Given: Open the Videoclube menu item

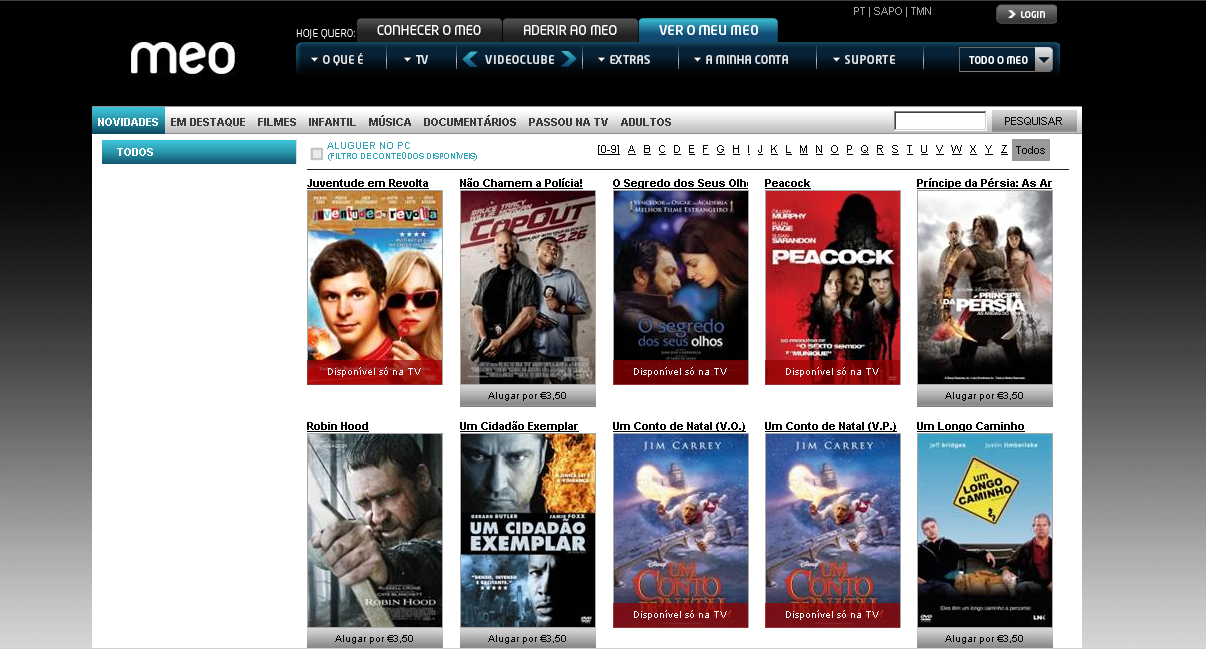Looking at the screenshot, I should tap(519, 60).
